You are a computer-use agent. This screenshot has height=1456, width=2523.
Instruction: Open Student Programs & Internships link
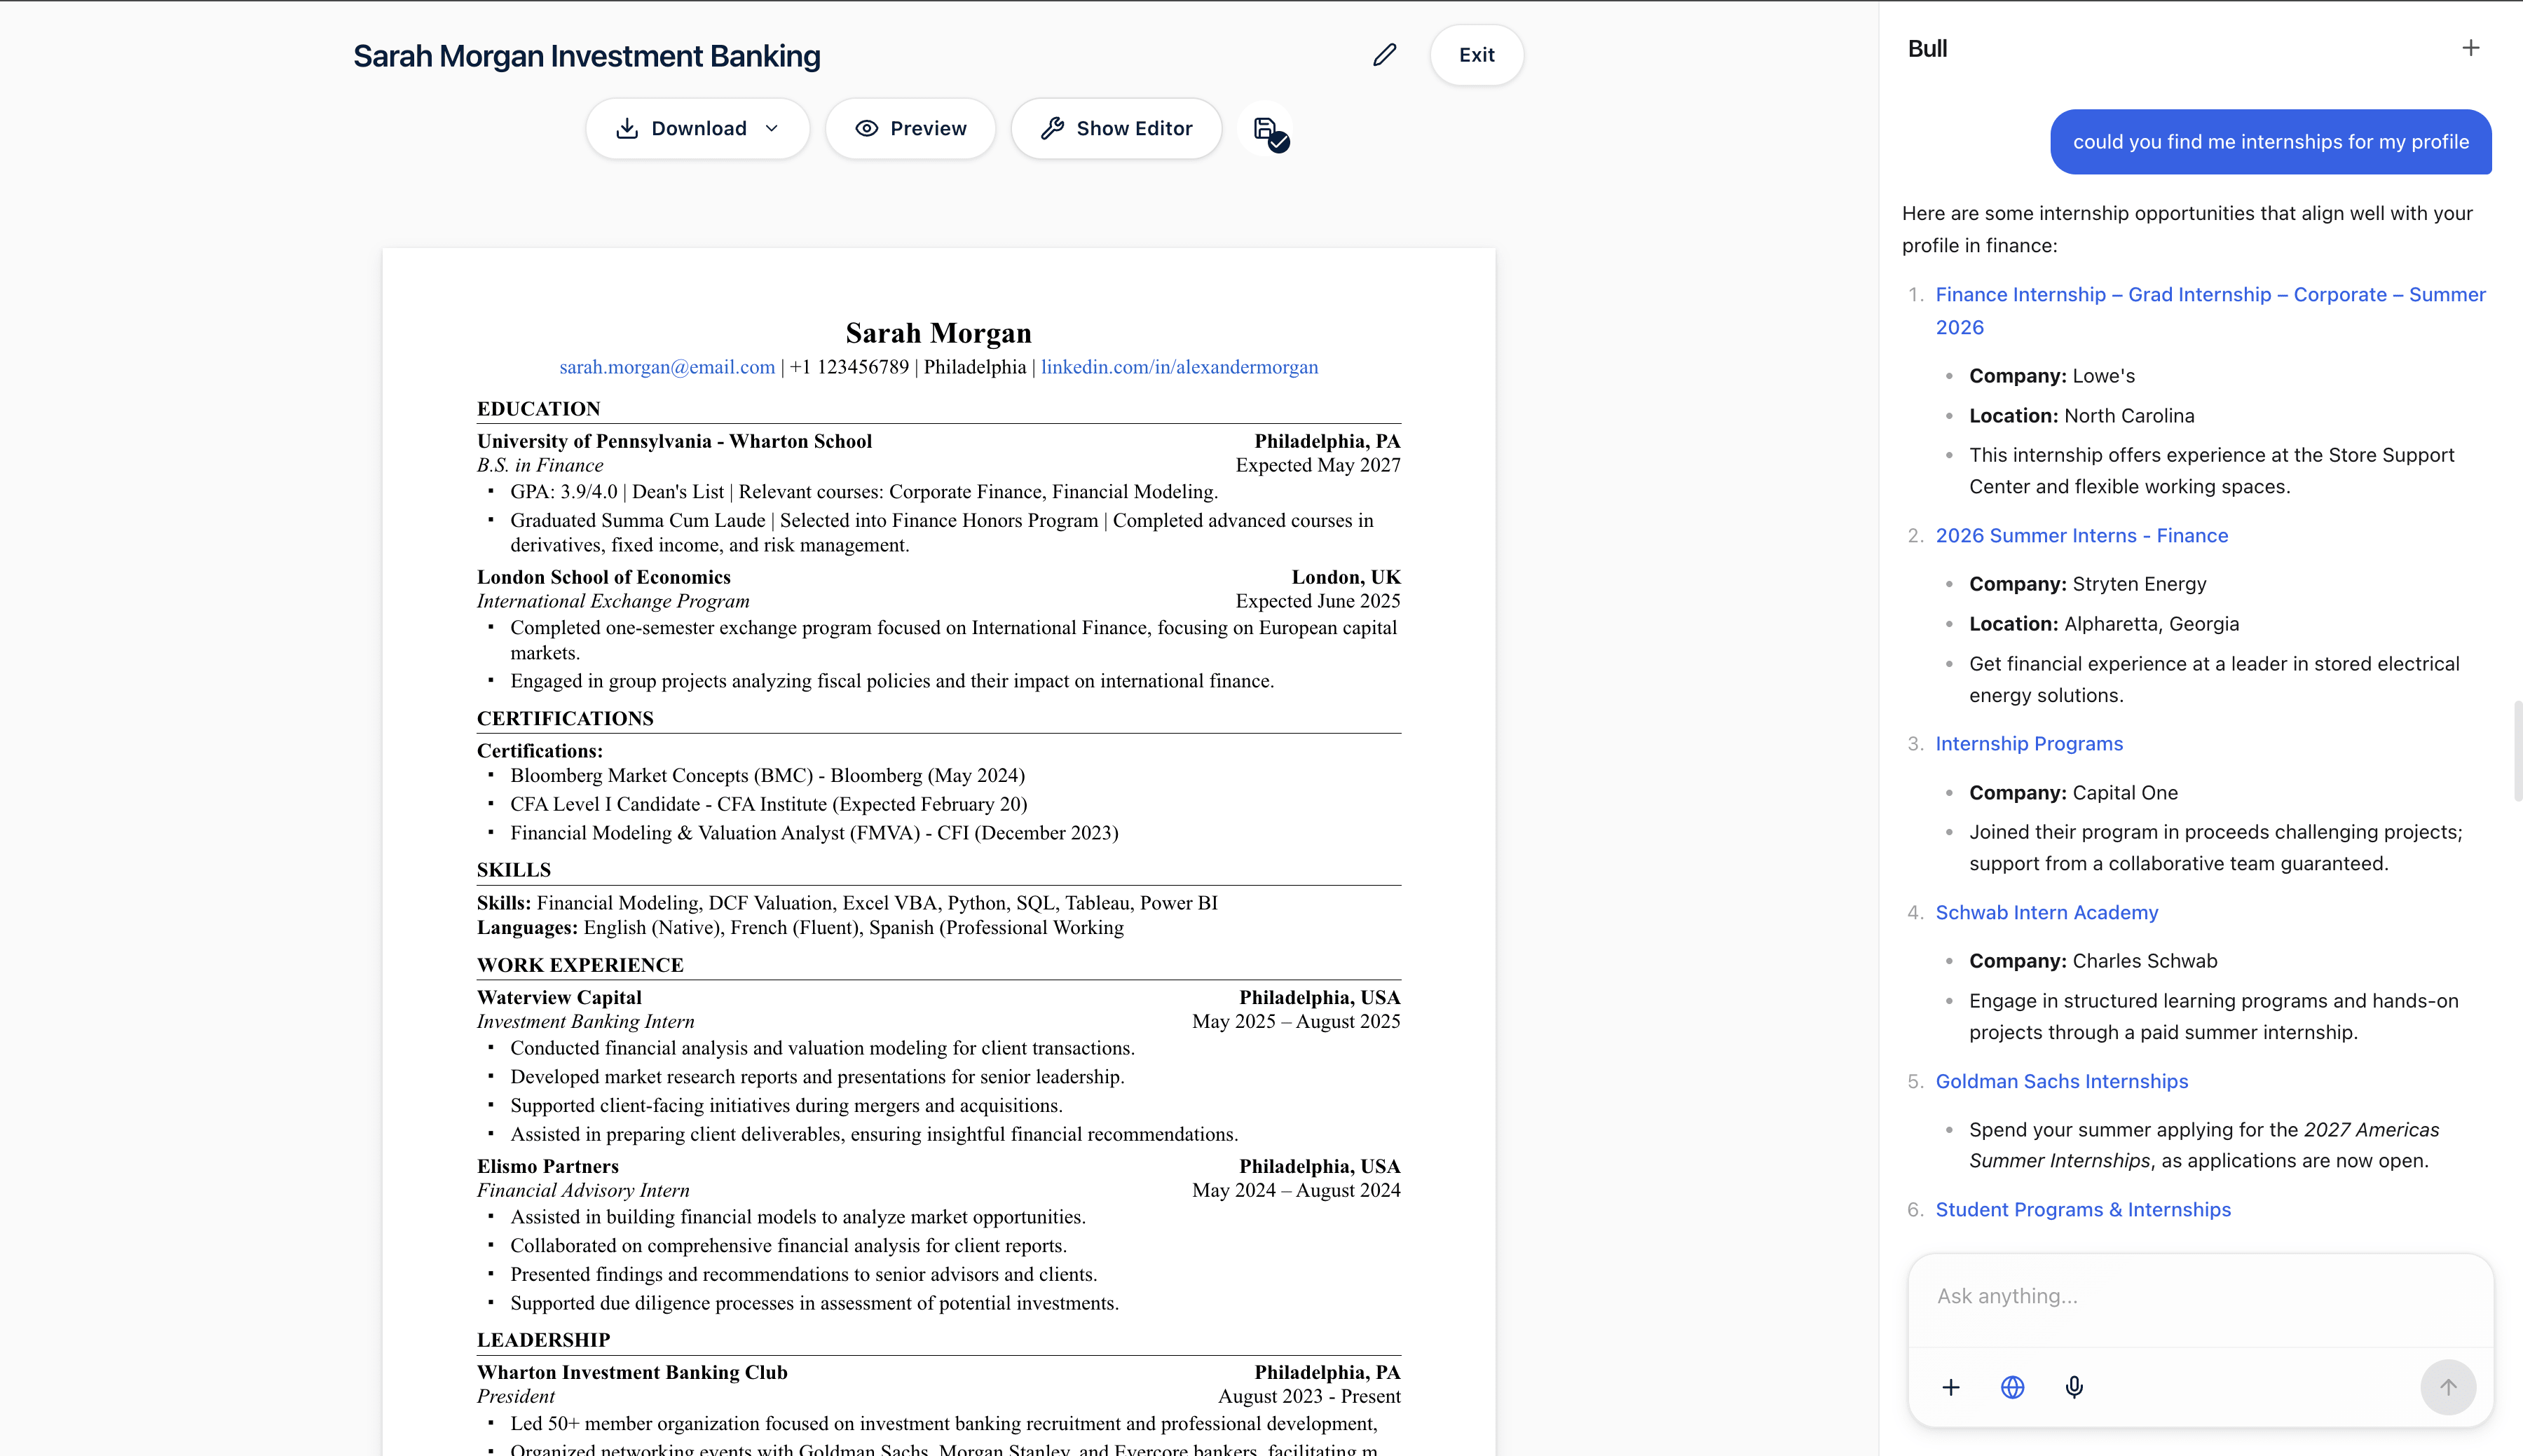tap(2082, 1209)
